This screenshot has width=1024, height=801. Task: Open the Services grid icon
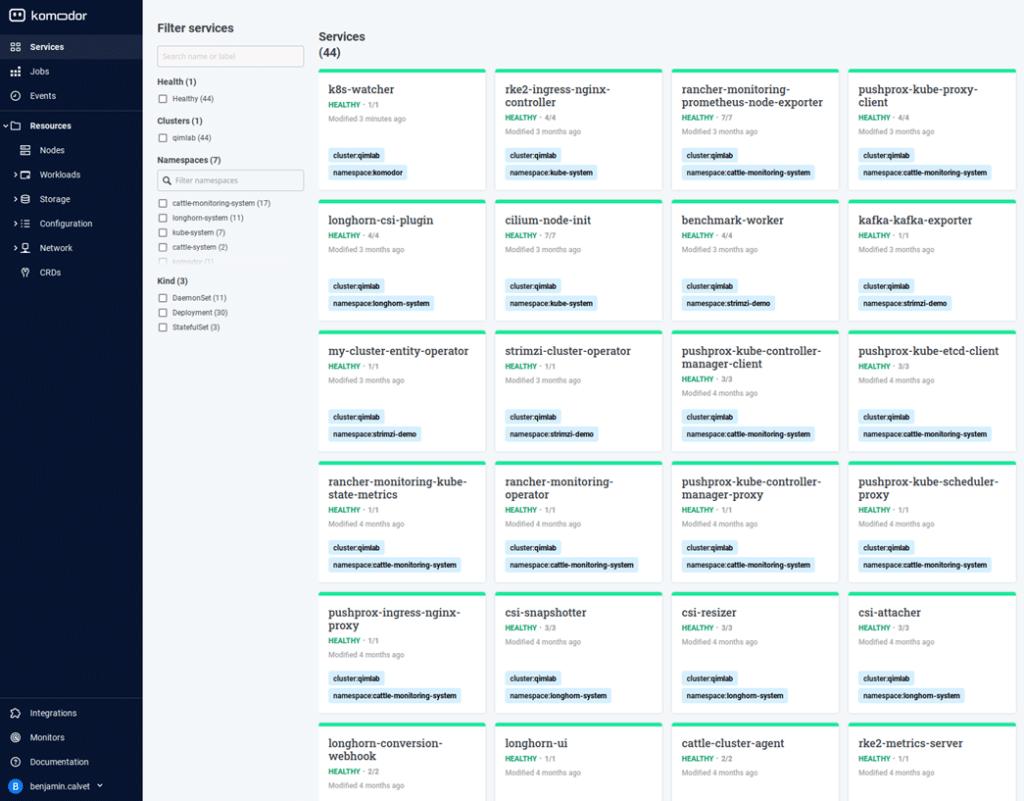click(16, 47)
